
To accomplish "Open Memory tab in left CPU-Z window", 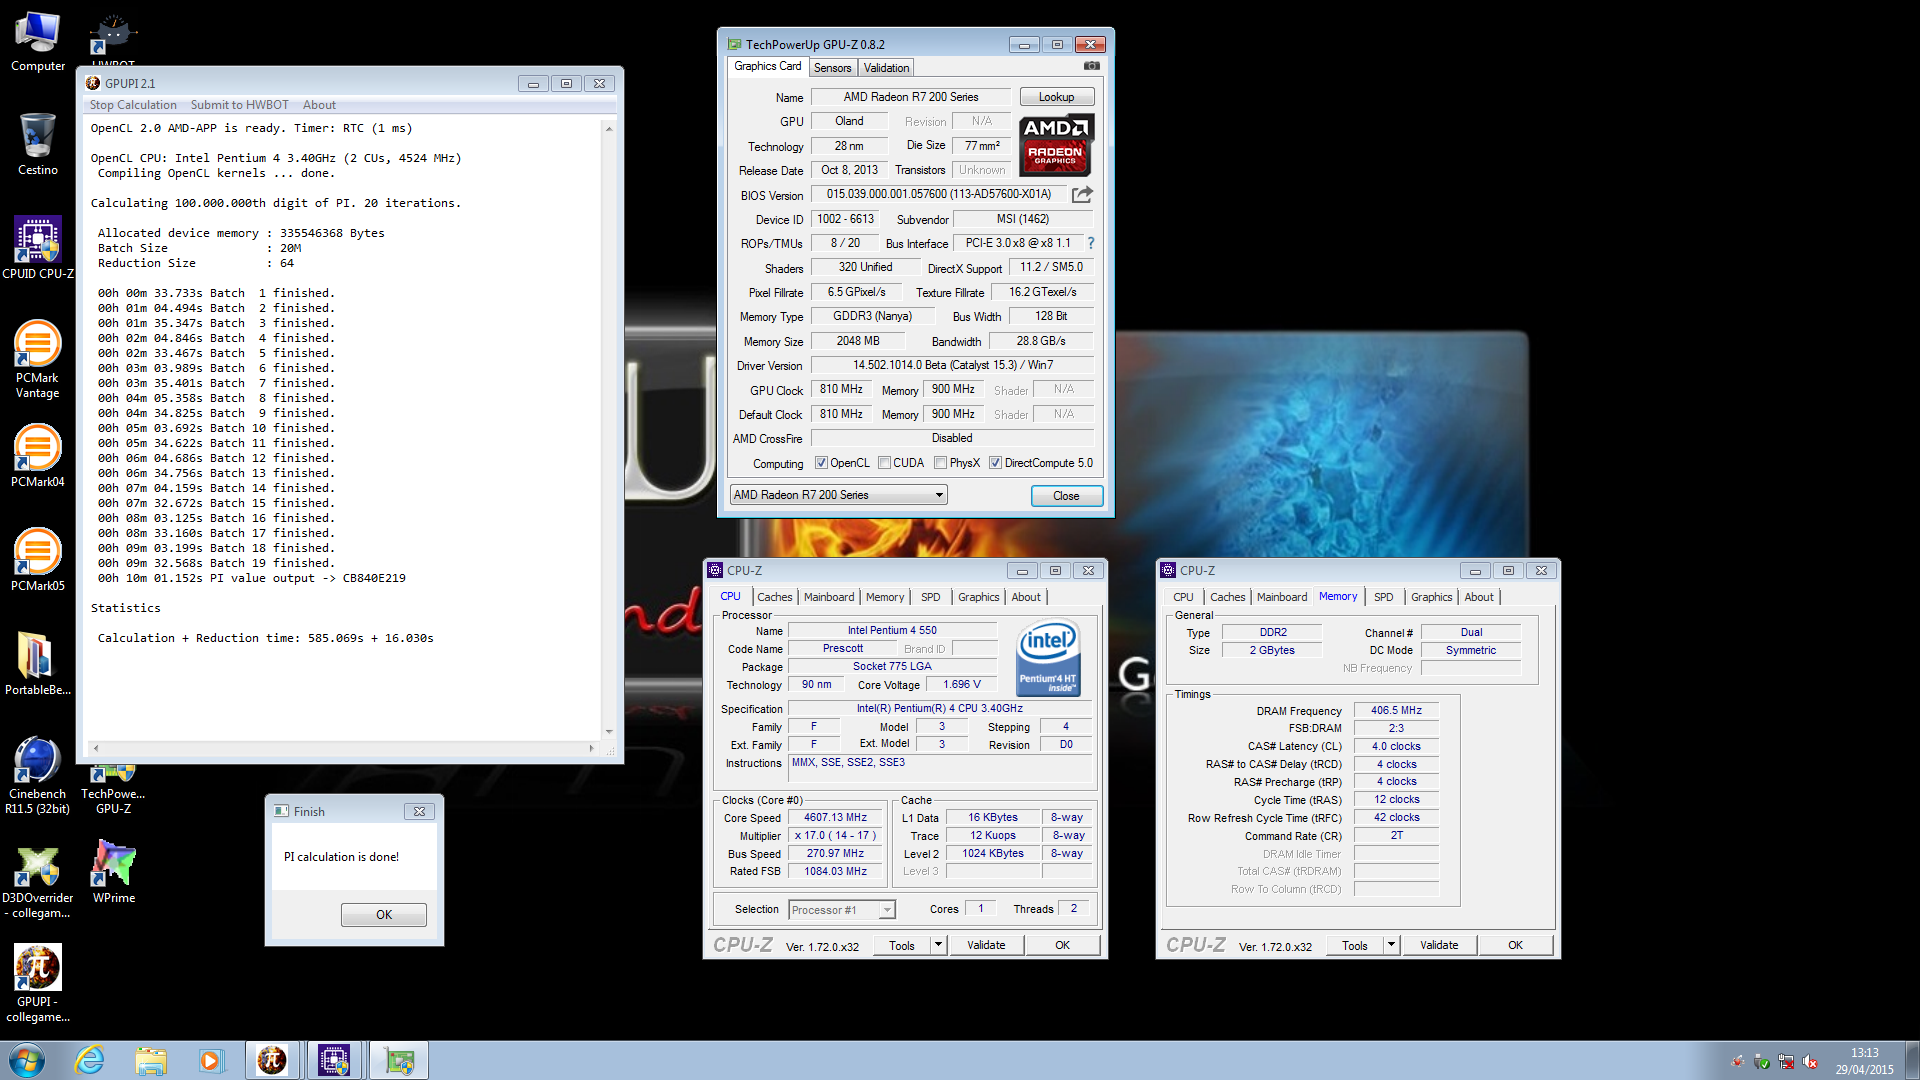I will tap(885, 597).
